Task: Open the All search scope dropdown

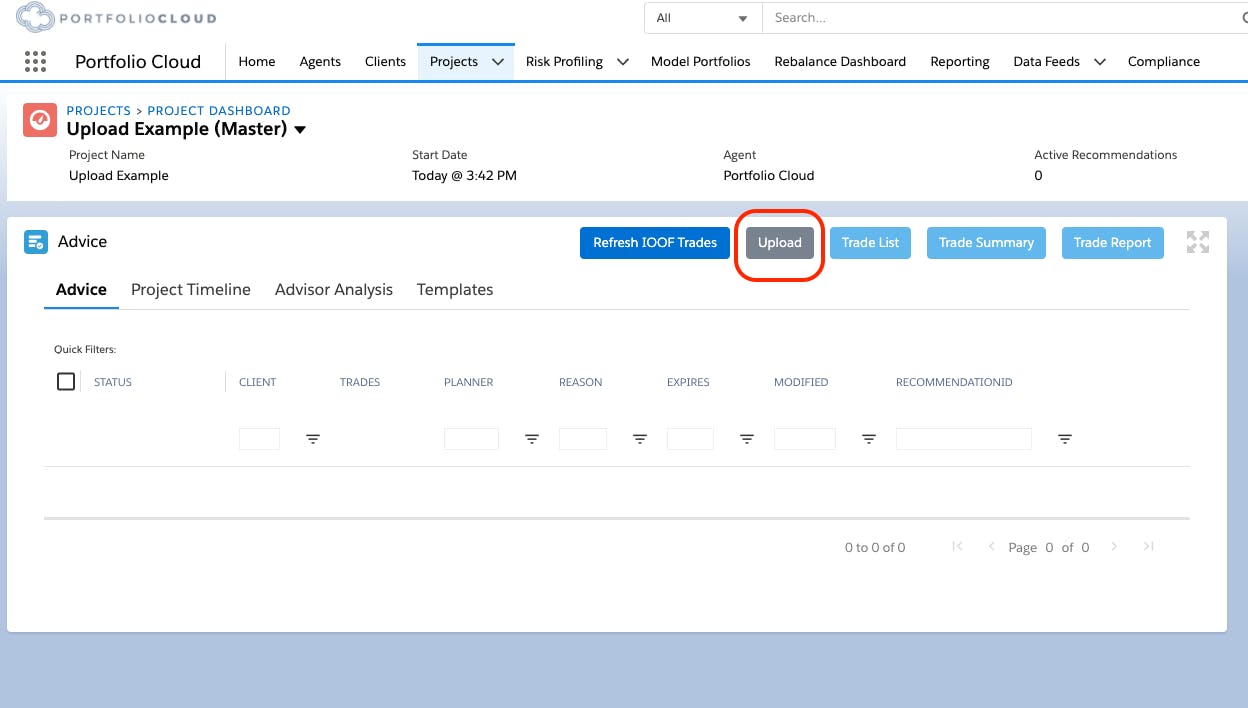Action: tap(702, 18)
